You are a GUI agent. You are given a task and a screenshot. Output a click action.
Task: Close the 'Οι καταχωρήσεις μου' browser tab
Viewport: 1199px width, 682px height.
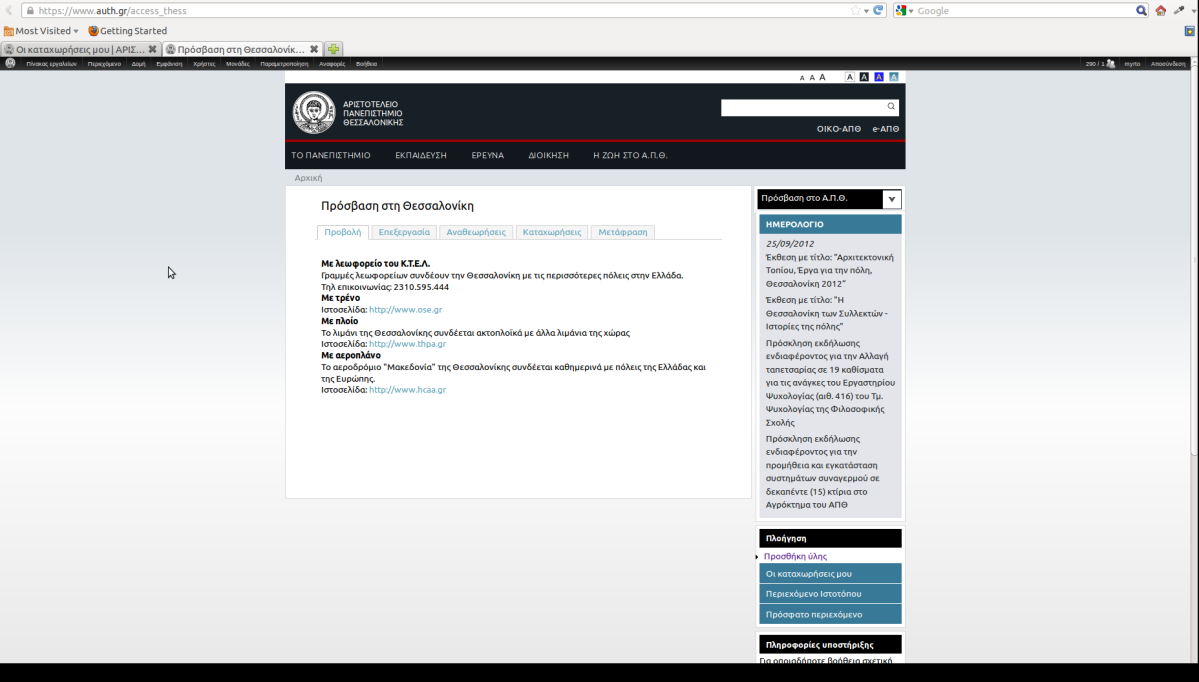click(x=152, y=49)
